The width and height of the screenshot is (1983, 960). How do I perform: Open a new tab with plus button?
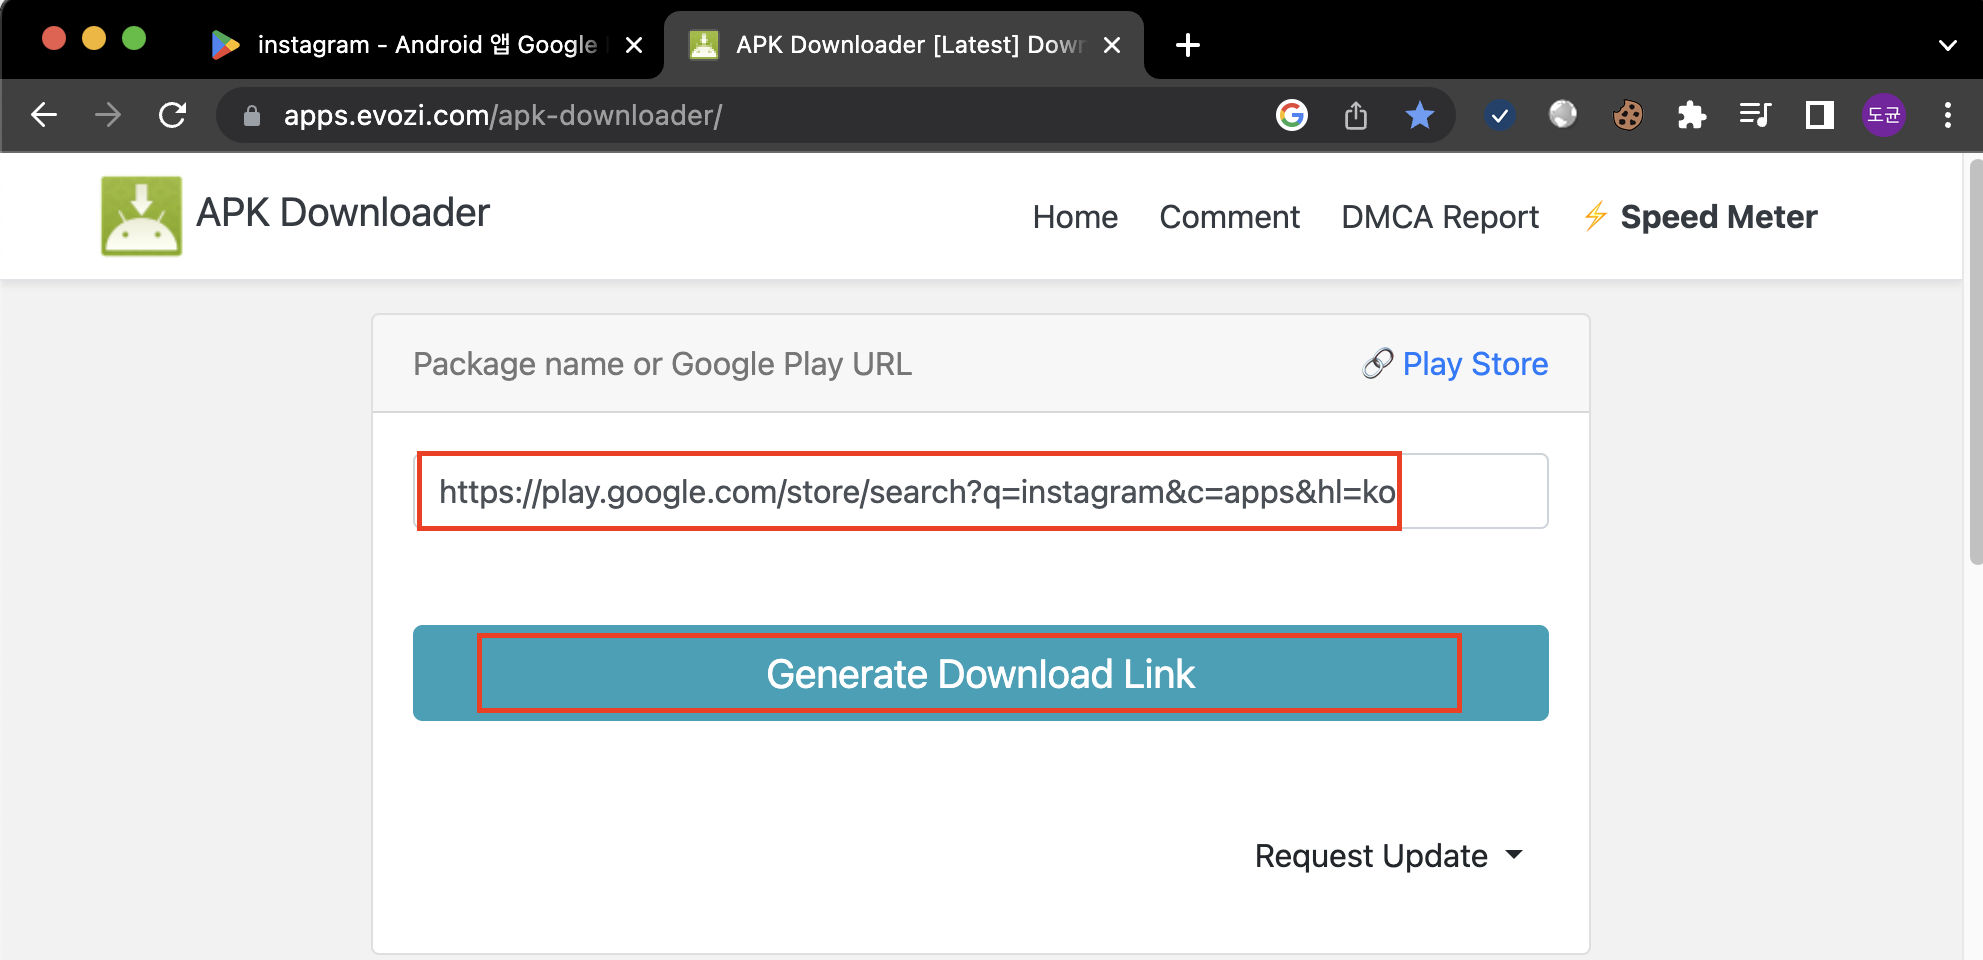click(1187, 45)
